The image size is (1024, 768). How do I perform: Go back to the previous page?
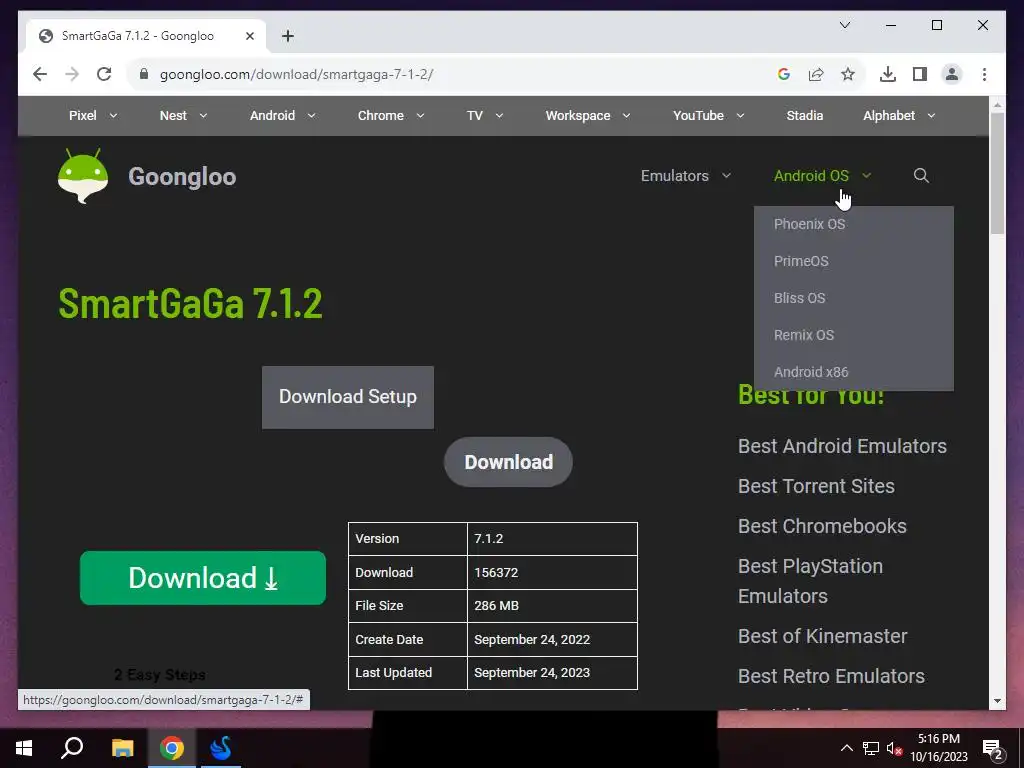point(40,74)
